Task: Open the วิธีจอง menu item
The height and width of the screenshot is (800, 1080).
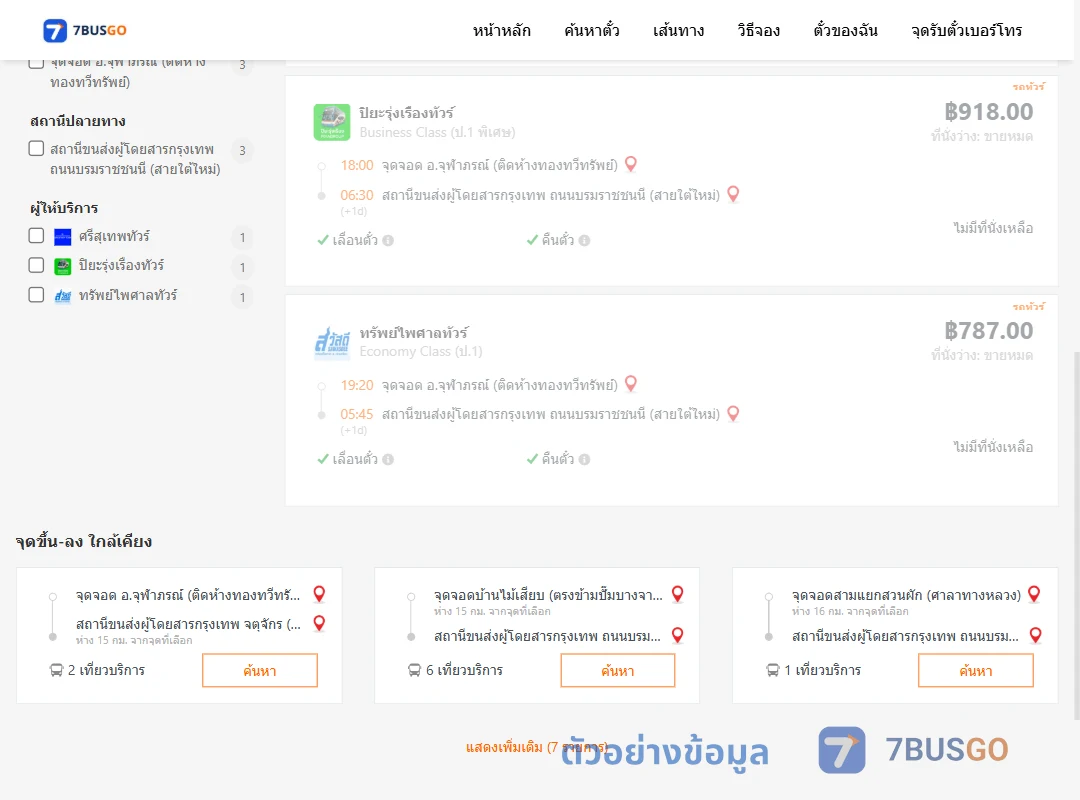Action: (758, 30)
